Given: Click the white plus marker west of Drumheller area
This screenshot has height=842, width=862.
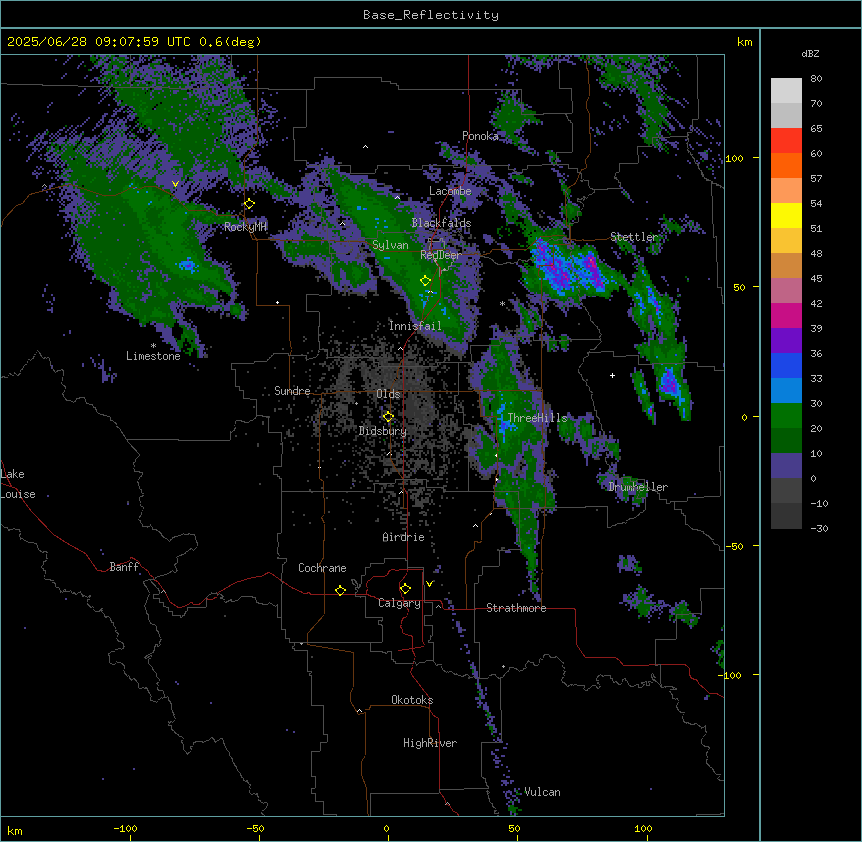Looking at the screenshot, I should point(612,375).
